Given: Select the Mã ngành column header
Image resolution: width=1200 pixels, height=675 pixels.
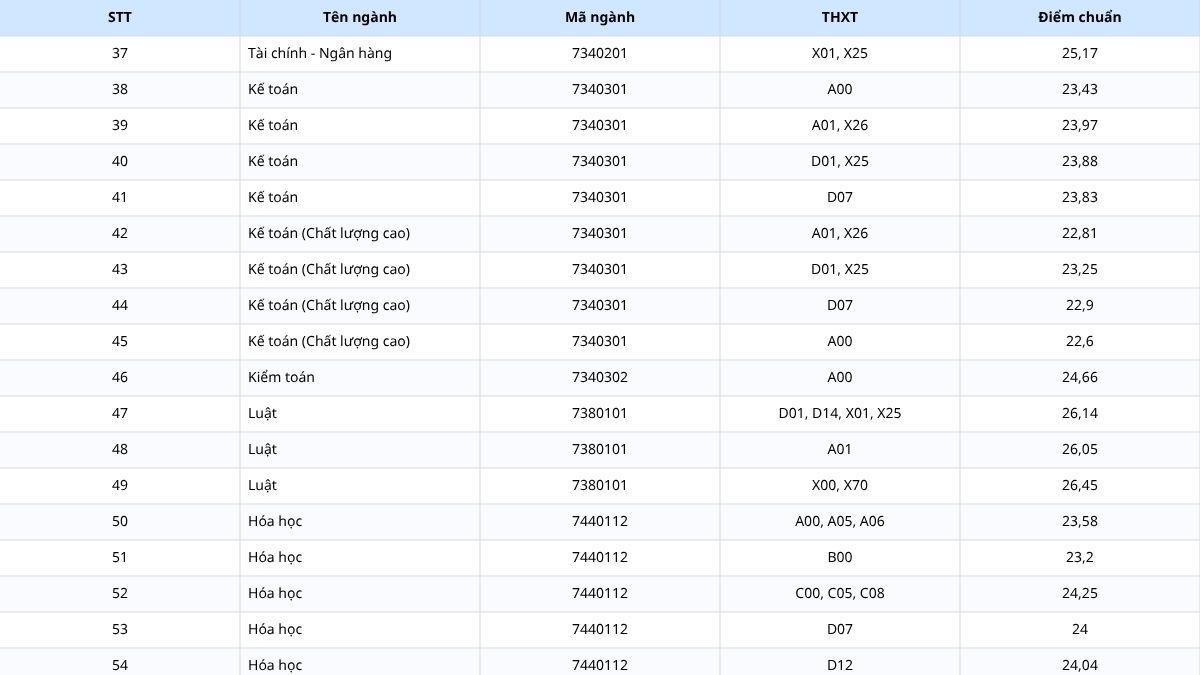Looking at the screenshot, I should coord(600,17).
